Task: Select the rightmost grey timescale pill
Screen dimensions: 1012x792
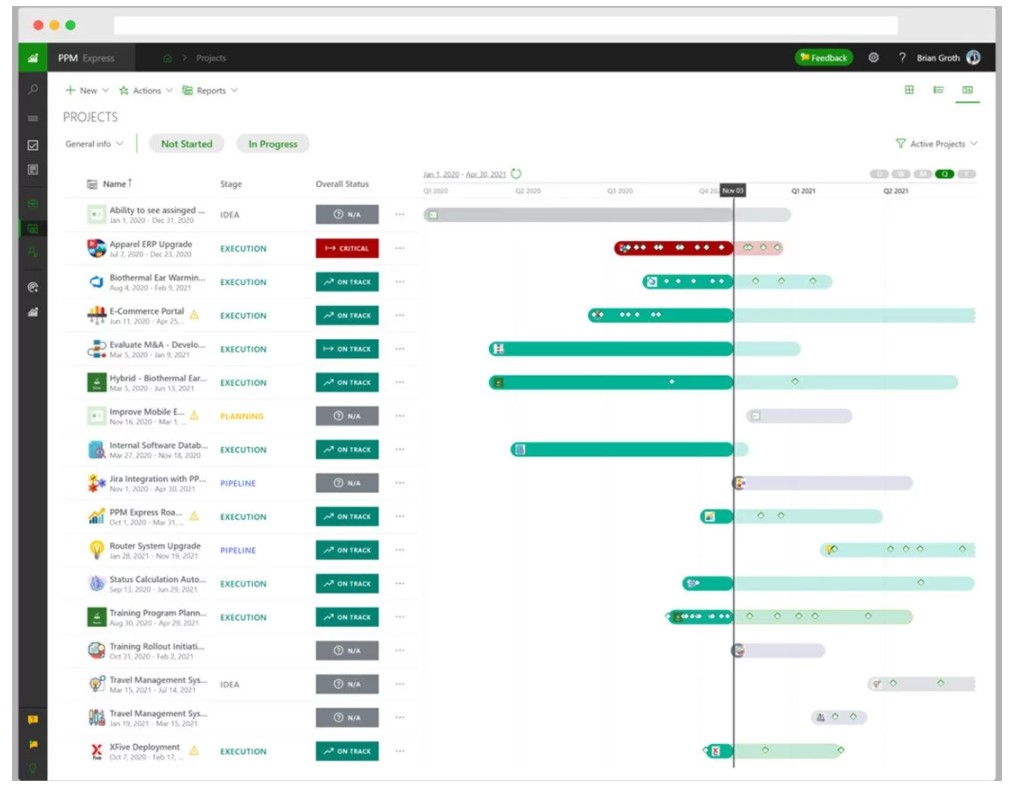Action: tap(967, 174)
